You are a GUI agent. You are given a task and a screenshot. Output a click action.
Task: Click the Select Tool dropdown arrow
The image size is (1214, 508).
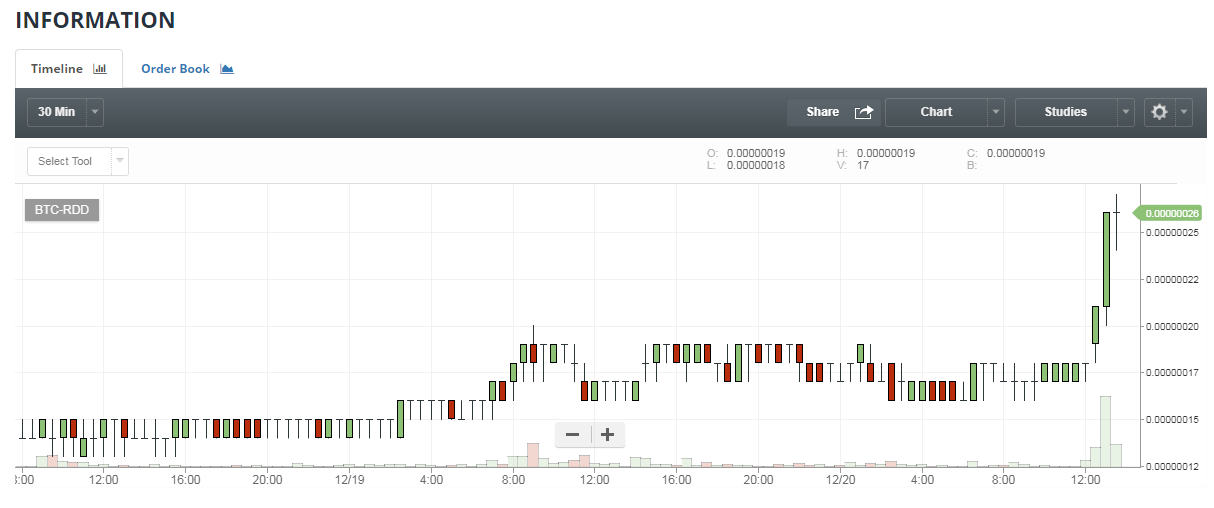119,160
